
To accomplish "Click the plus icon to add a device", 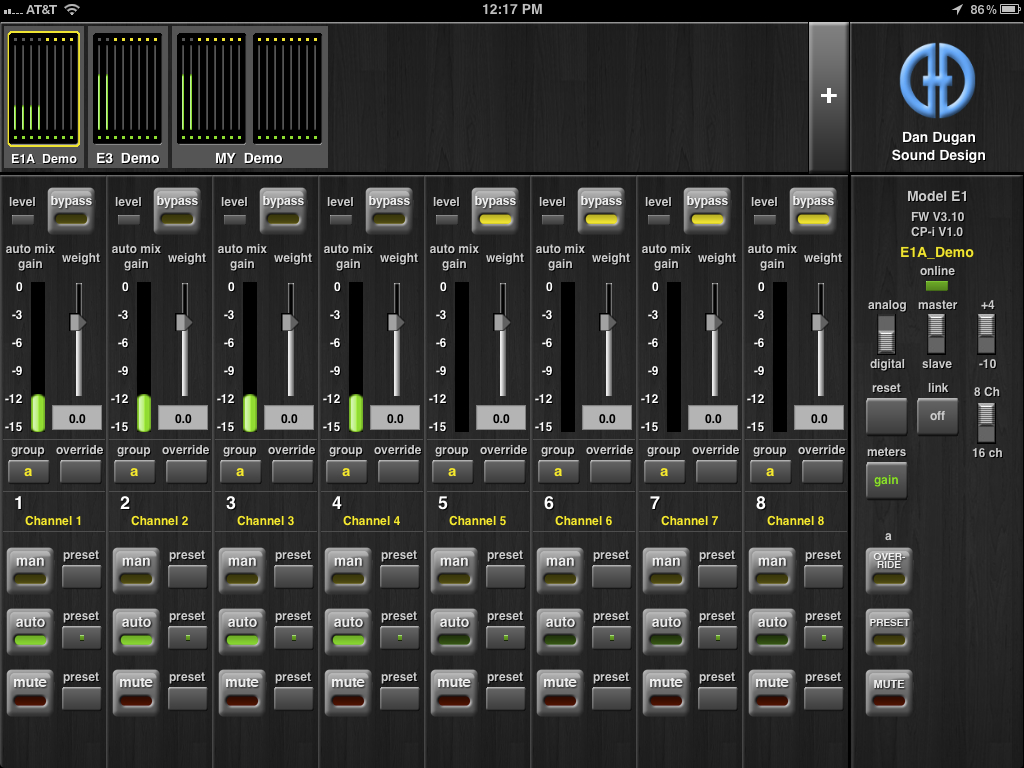I will click(x=828, y=96).
